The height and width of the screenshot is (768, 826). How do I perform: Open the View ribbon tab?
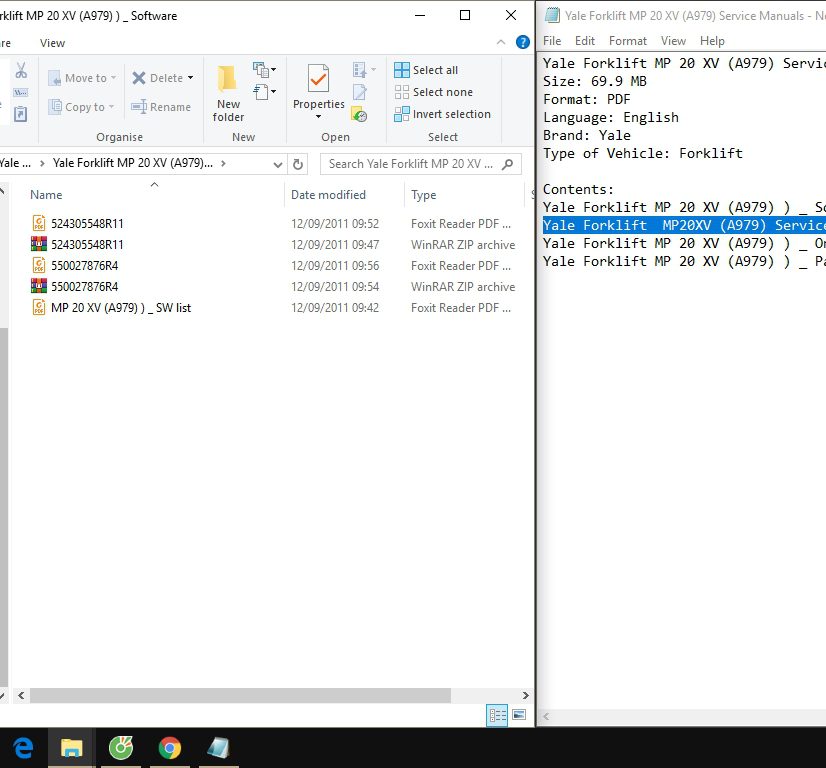[52, 43]
